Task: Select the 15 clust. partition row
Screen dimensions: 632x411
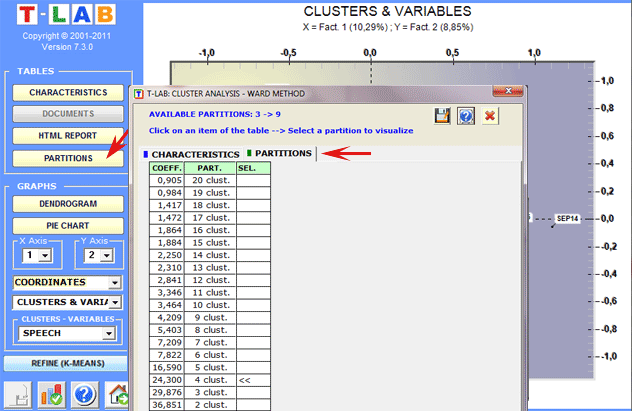Action: [210, 243]
